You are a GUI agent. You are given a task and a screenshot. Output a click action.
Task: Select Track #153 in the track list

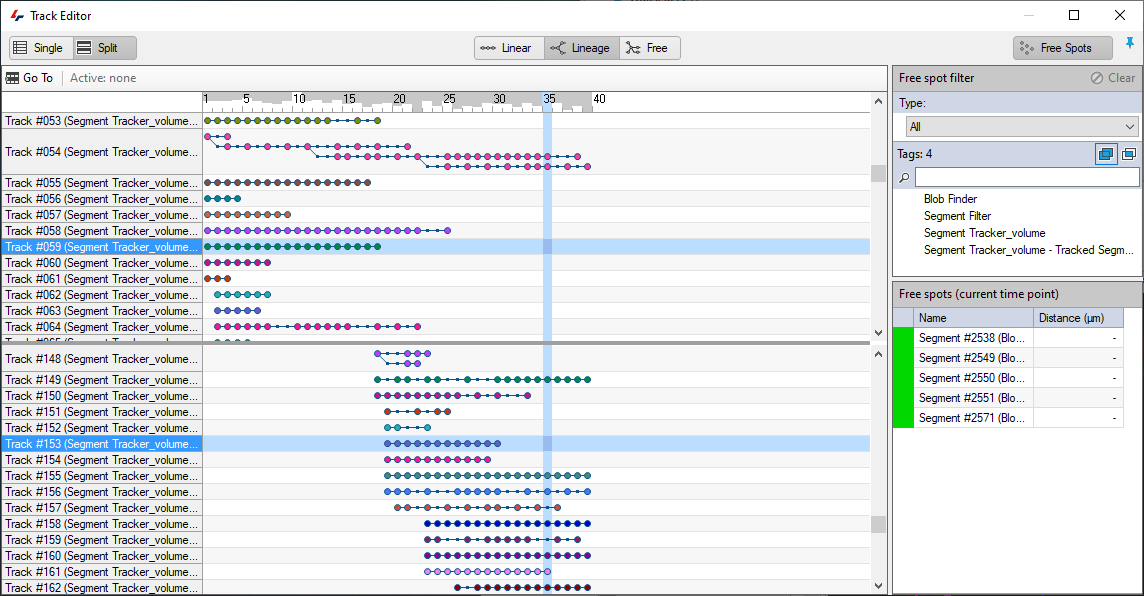pyautogui.click(x=100, y=443)
